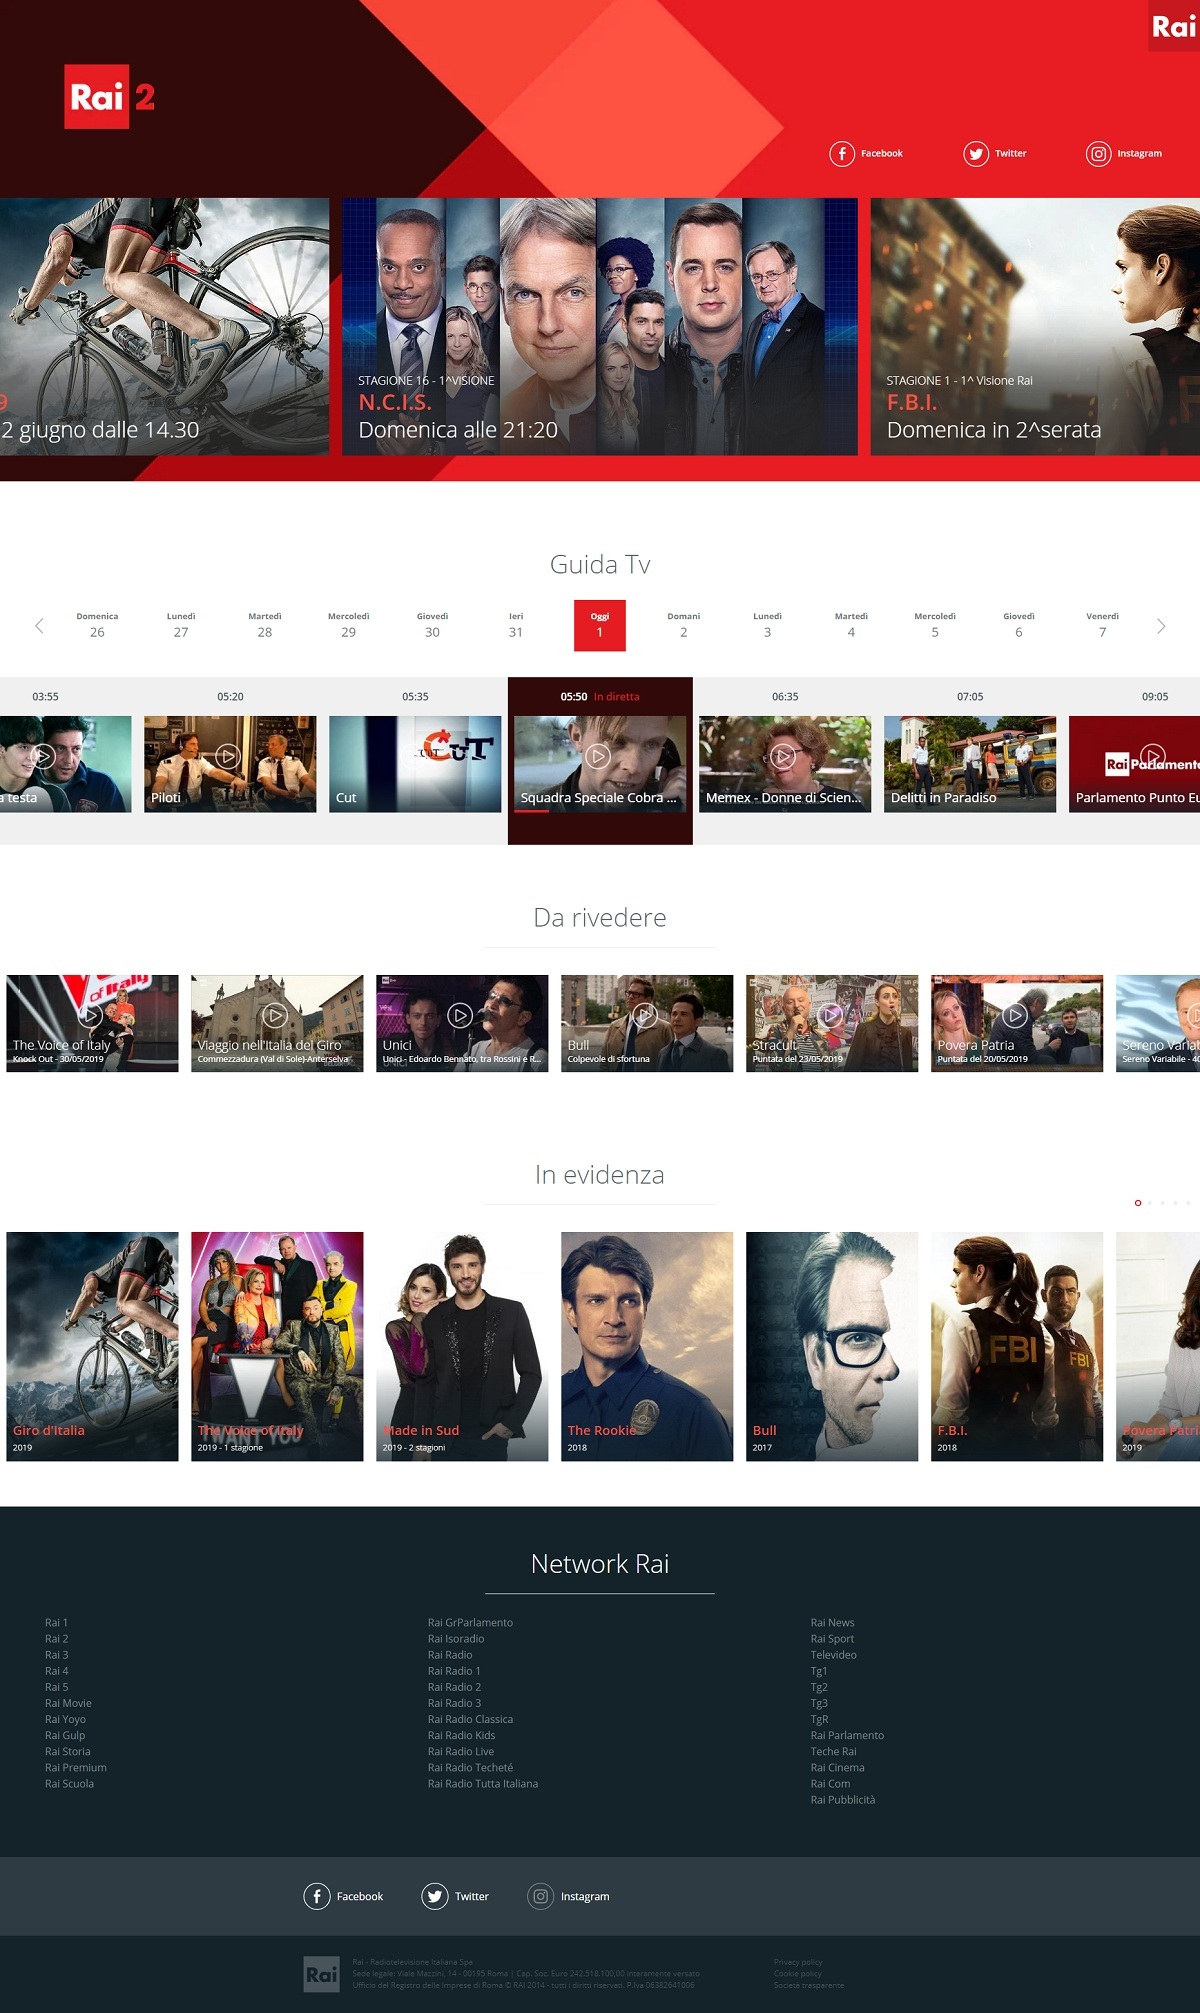This screenshot has width=1200, height=2013.
Task: Open the N.C.I.S. Domenica alle 21:20 banner
Action: point(600,327)
